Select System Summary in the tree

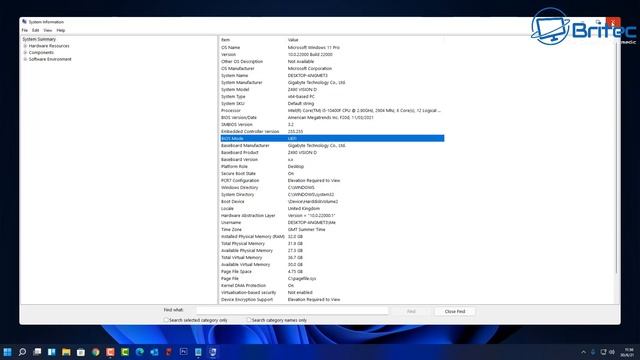point(39,39)
